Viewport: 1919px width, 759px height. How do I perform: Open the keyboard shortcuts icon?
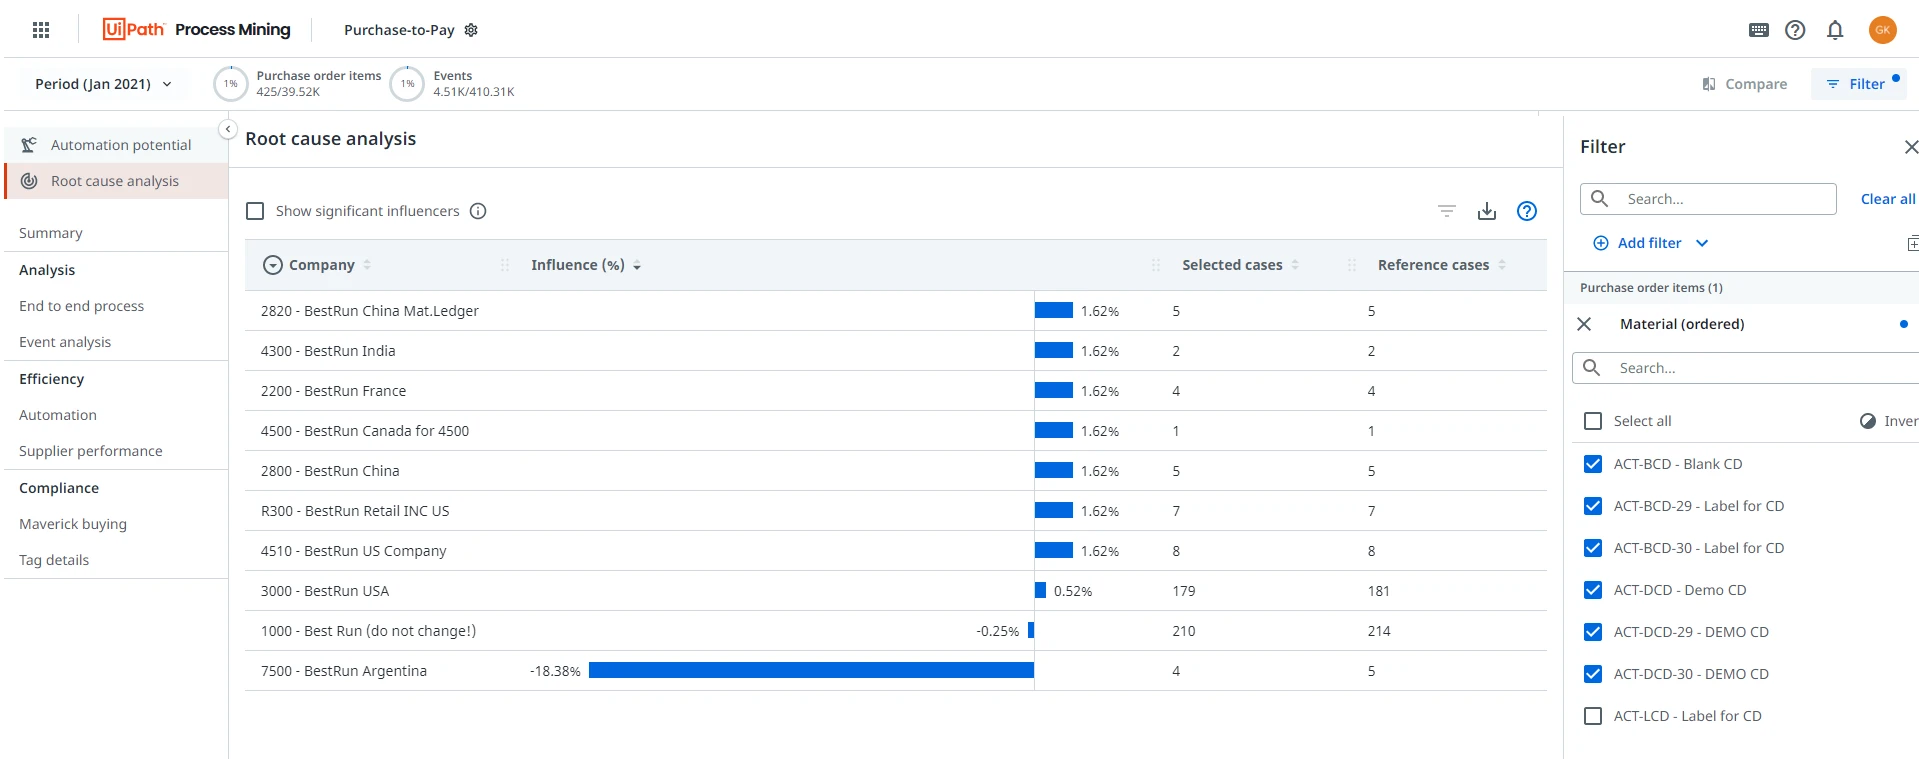click(1759, 30)
